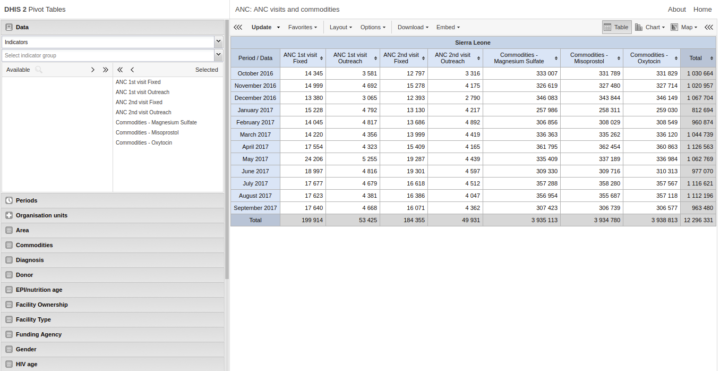720x371 pixels.
Task: Sort by Commodities - Magnesium Sulfate arrows
Action: point(556,58)
